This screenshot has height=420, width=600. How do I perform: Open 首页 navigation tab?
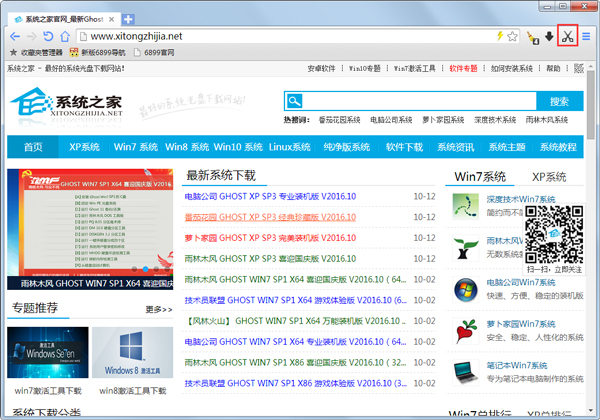[33, 147]
